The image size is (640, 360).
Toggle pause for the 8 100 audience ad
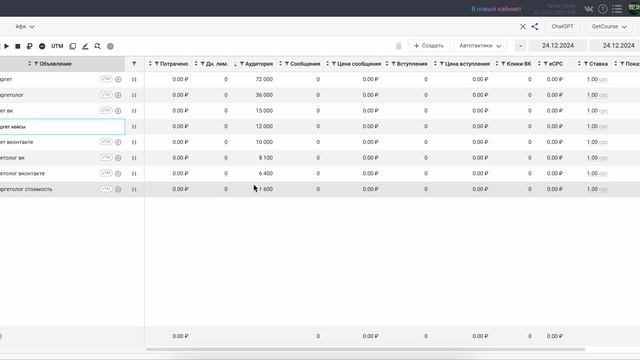click(x=134, y=158)
